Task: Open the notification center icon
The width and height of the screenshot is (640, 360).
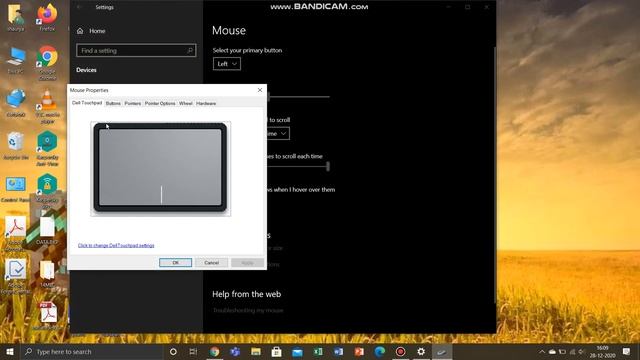Action: click(x=626, y=351)
